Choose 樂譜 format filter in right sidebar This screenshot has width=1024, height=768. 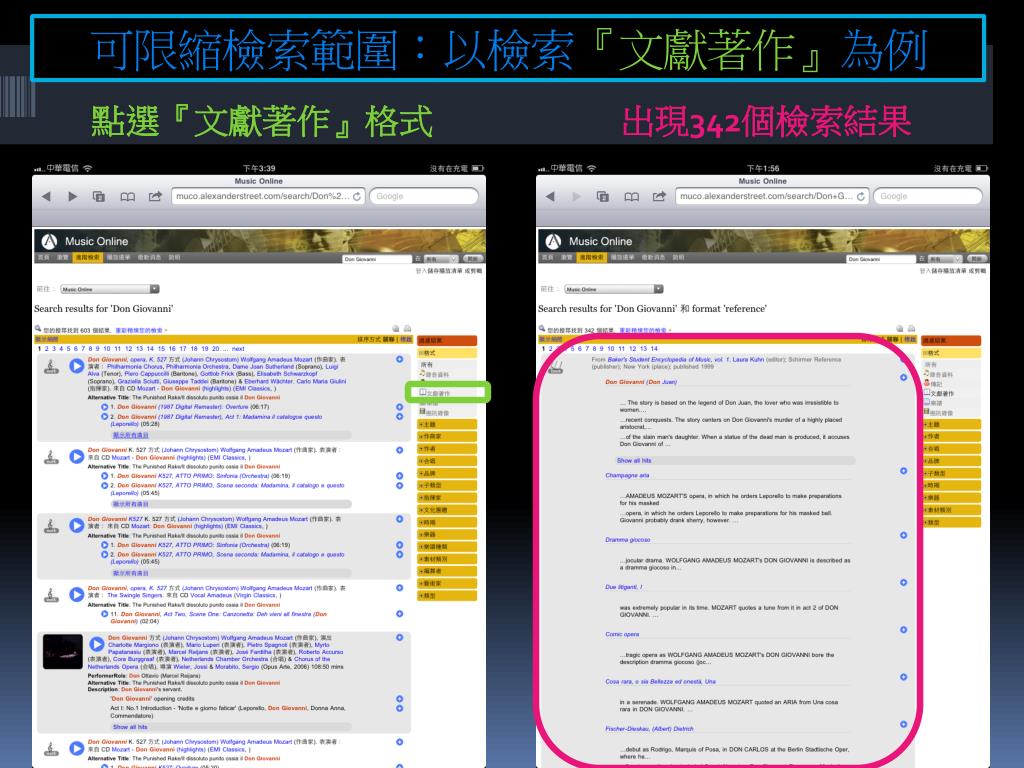click(933, 403)
